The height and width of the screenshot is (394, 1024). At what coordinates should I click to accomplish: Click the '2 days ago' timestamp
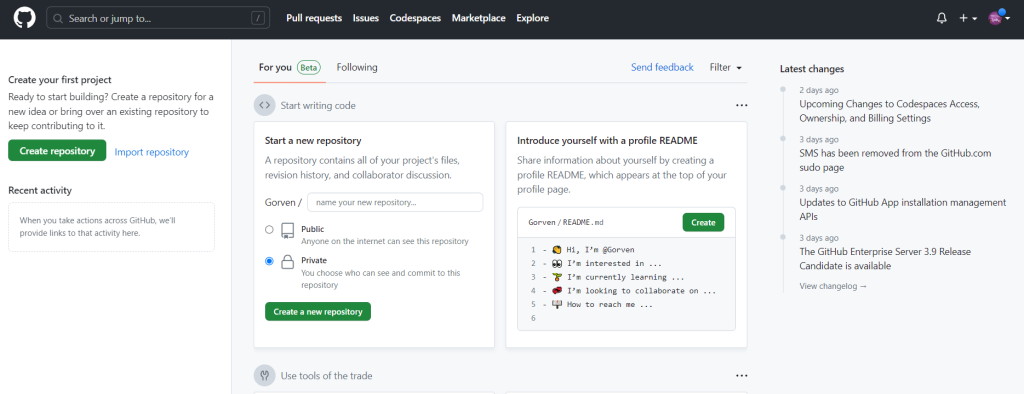(819, 90)
